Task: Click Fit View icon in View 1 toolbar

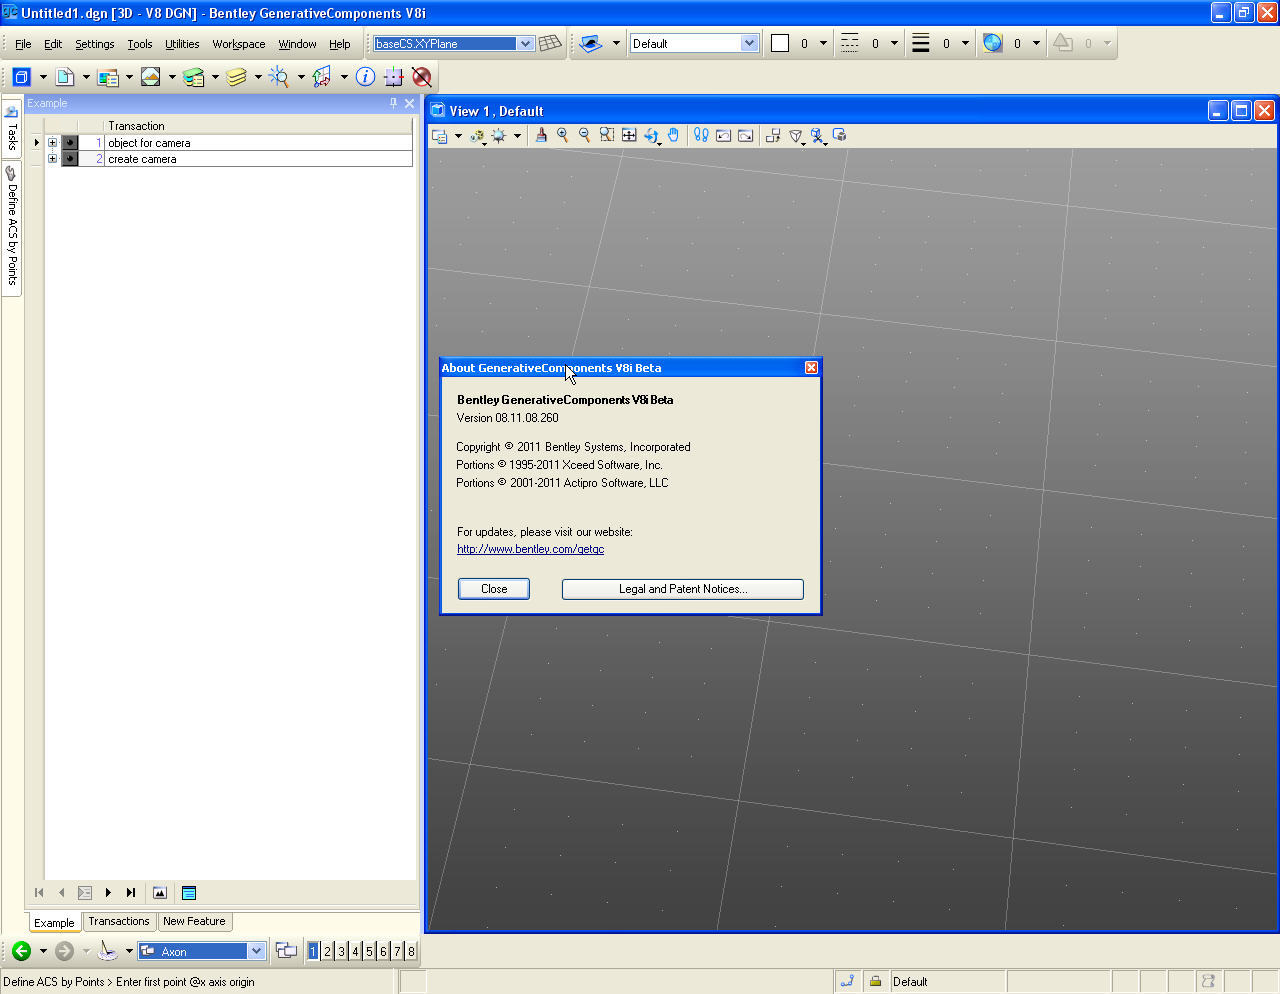Action: [629, 135]
